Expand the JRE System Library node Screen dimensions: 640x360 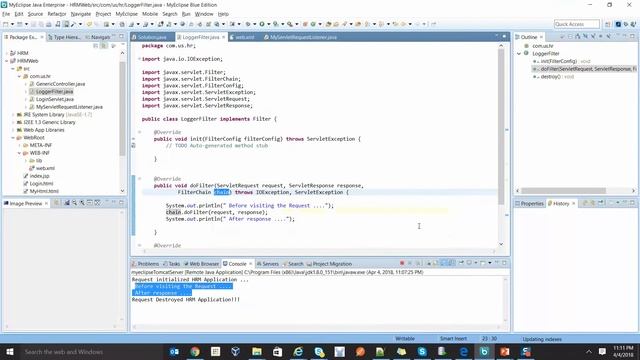(13, 115)
